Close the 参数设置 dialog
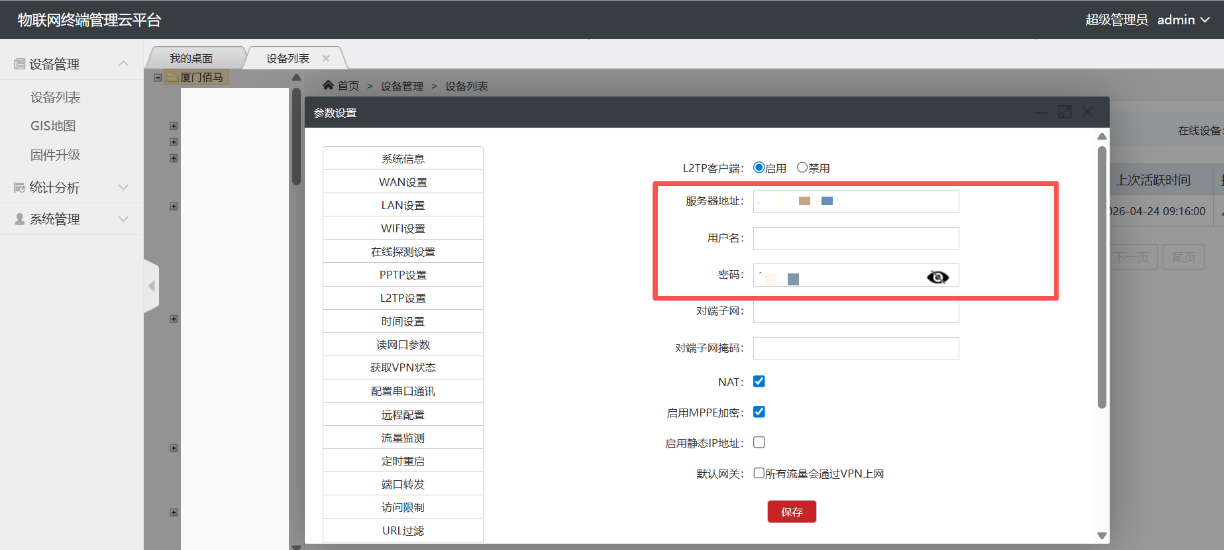Image resolution: width=1224 pixels, height=550 pixels. click(1088, 112)
